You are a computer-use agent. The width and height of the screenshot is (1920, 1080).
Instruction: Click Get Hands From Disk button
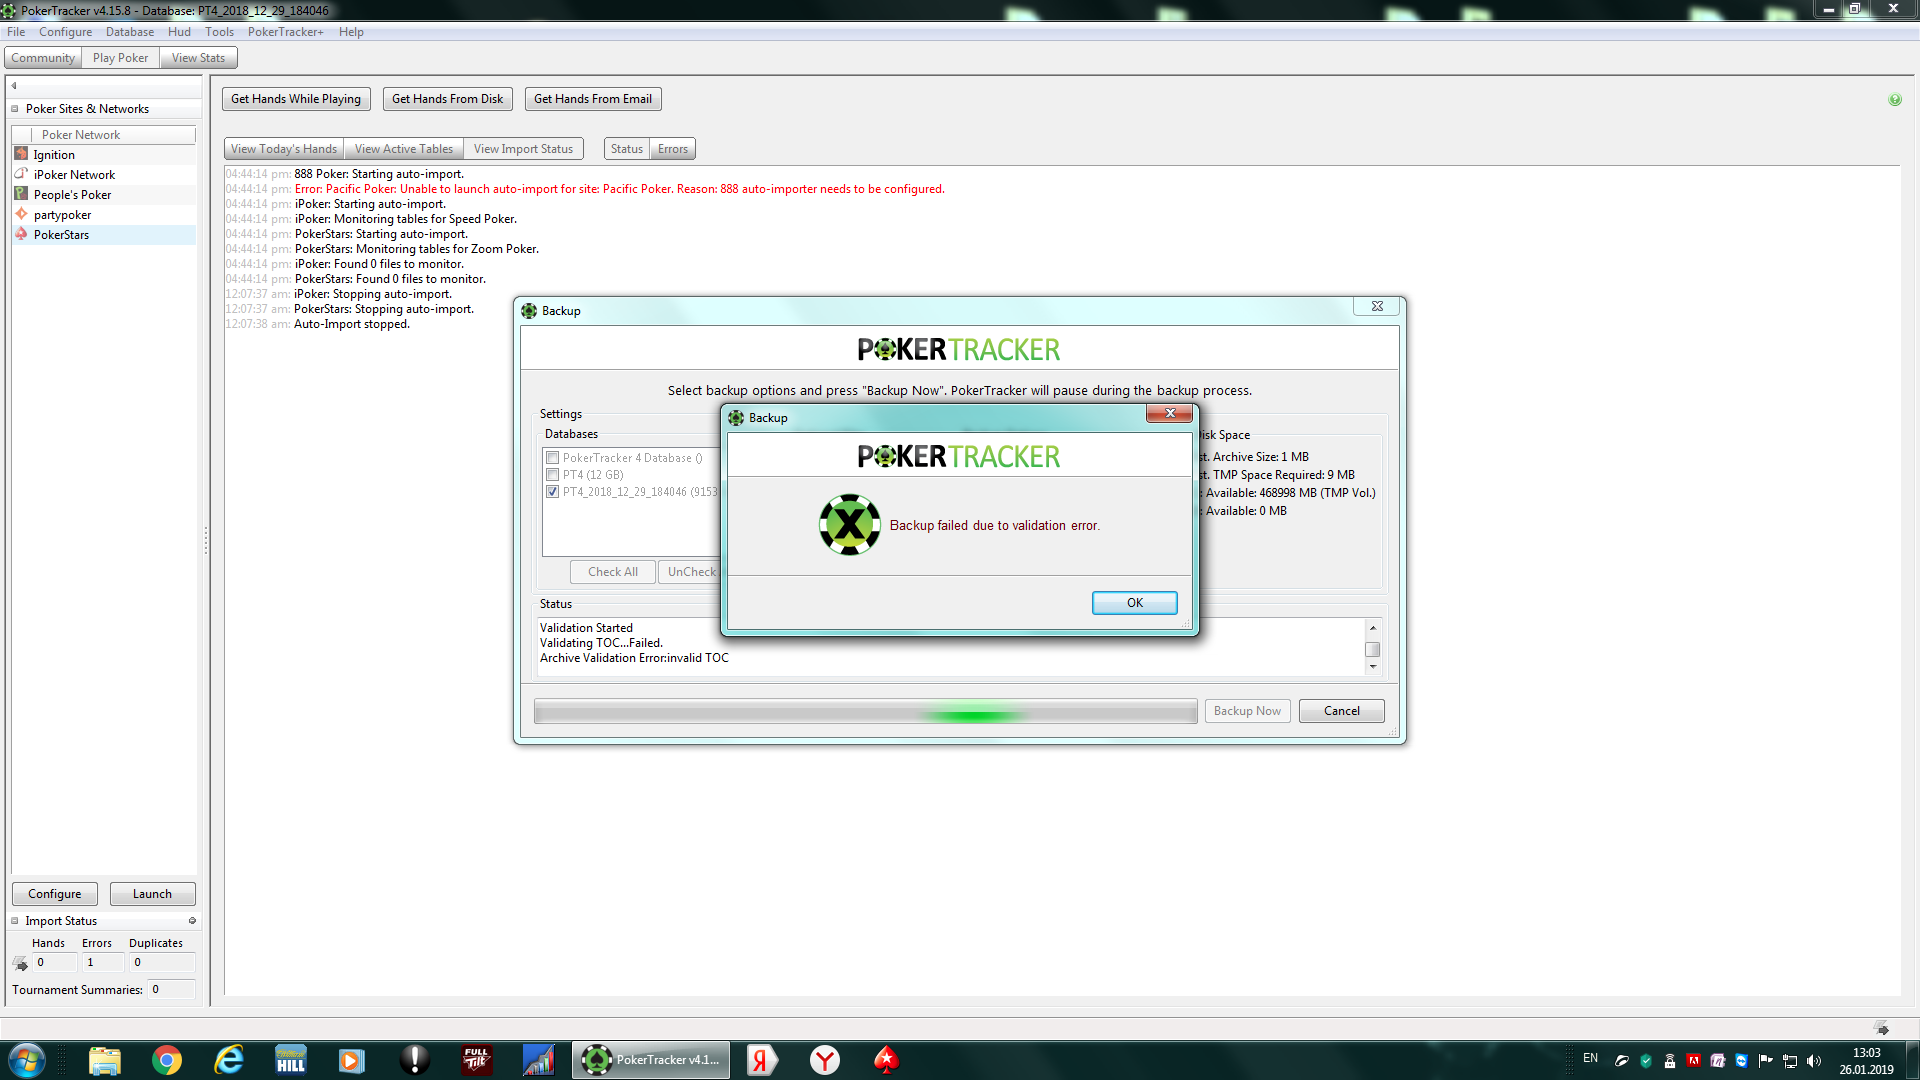pyautogui.click(x=448, y=99)
